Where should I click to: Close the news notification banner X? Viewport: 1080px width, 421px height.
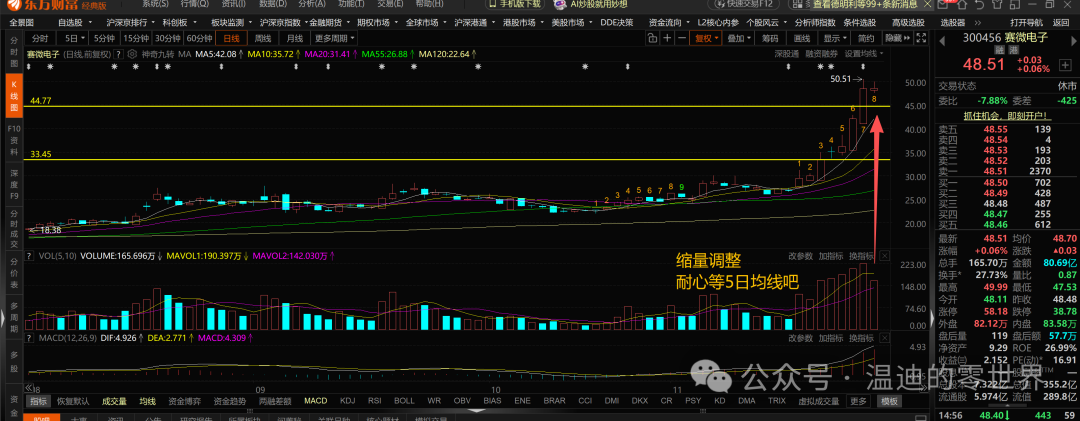(927, 4)
